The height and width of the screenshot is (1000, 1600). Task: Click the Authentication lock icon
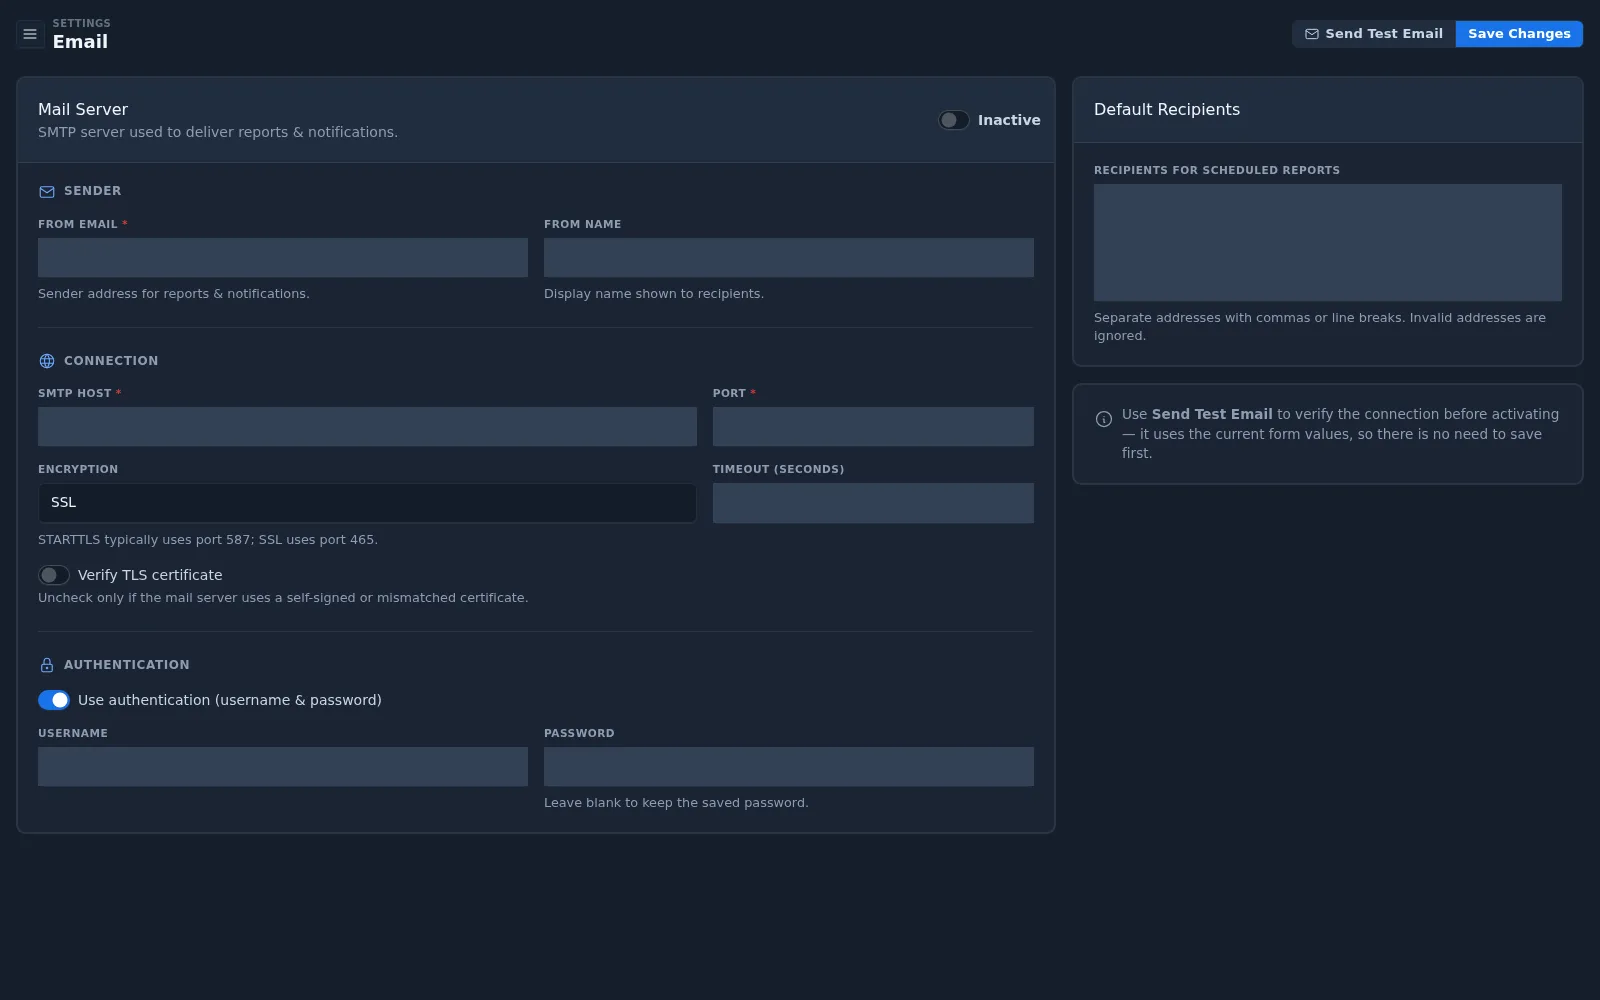47,665
